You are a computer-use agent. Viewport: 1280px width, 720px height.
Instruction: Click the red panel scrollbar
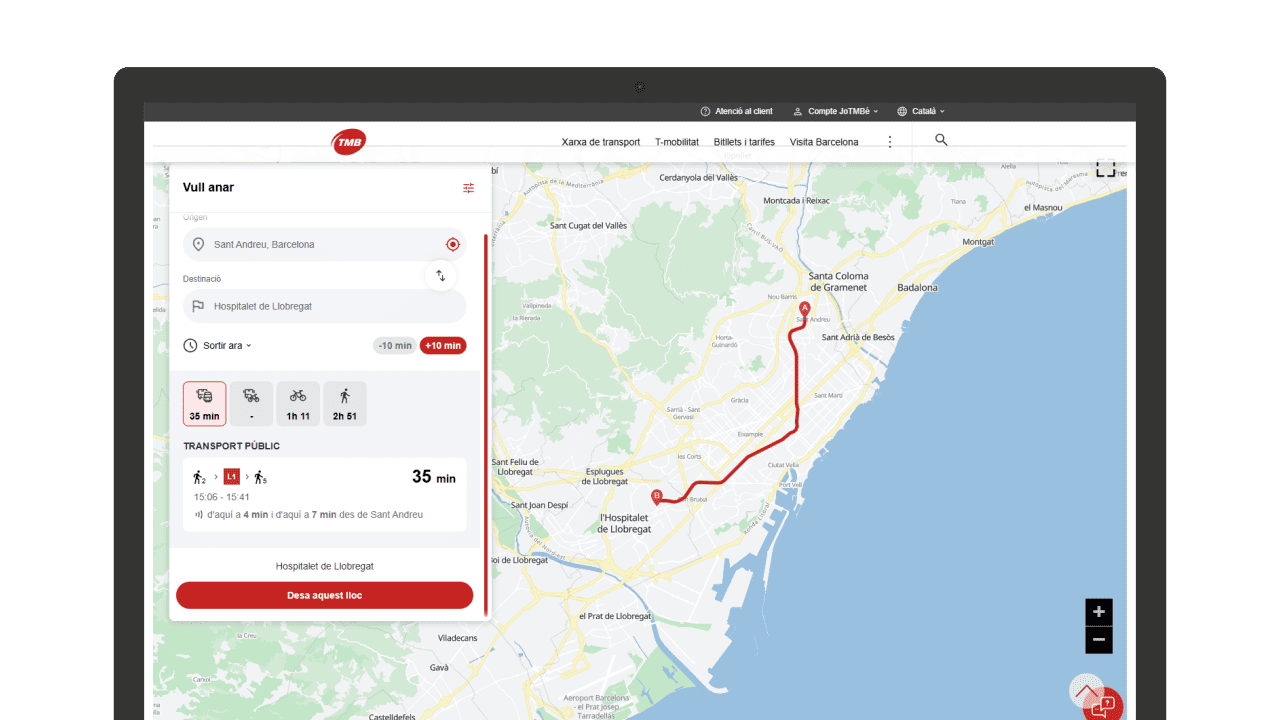point(486,425)
